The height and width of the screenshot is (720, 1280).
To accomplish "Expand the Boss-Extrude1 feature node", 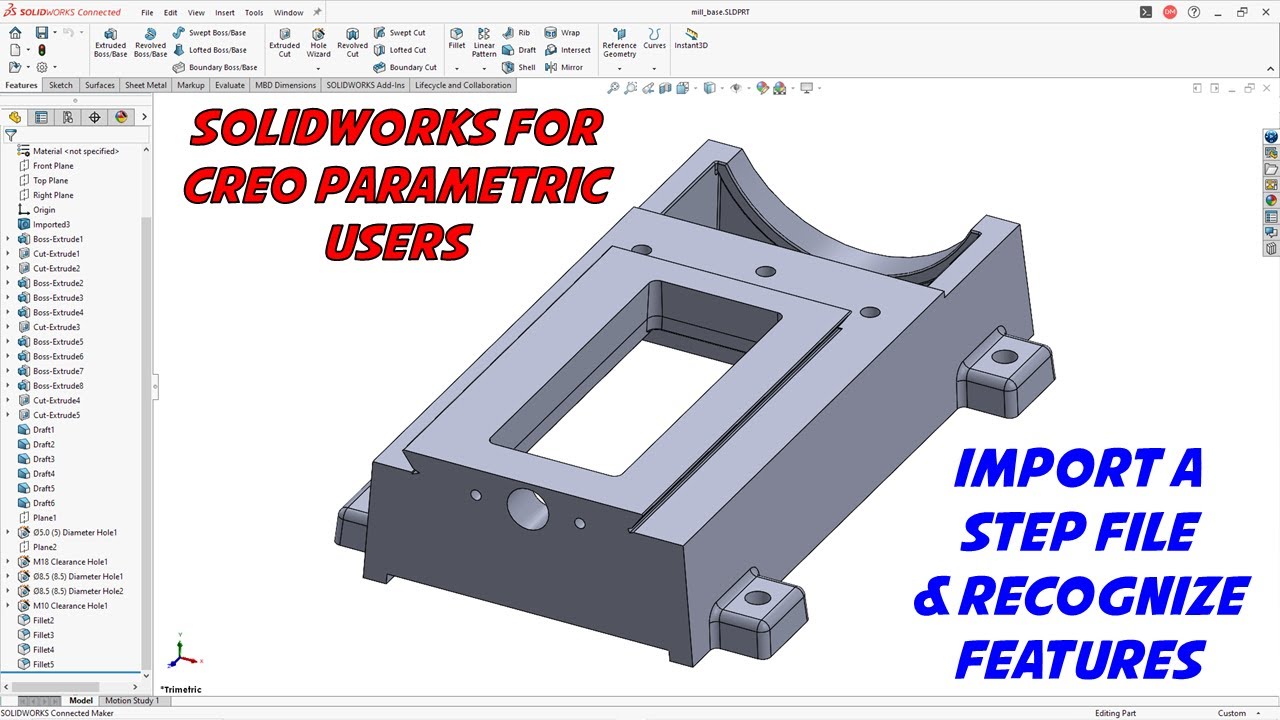I will click(8, 239).
